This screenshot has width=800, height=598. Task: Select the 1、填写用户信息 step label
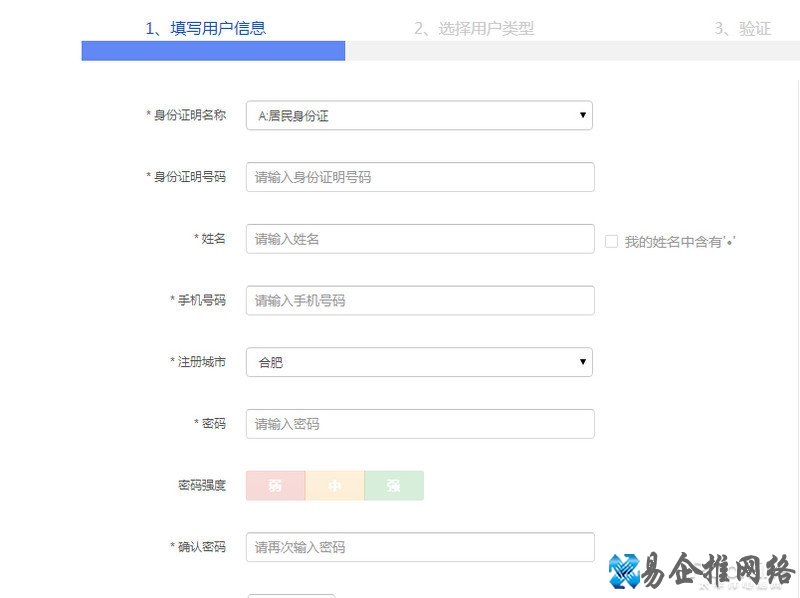point(212,28)
